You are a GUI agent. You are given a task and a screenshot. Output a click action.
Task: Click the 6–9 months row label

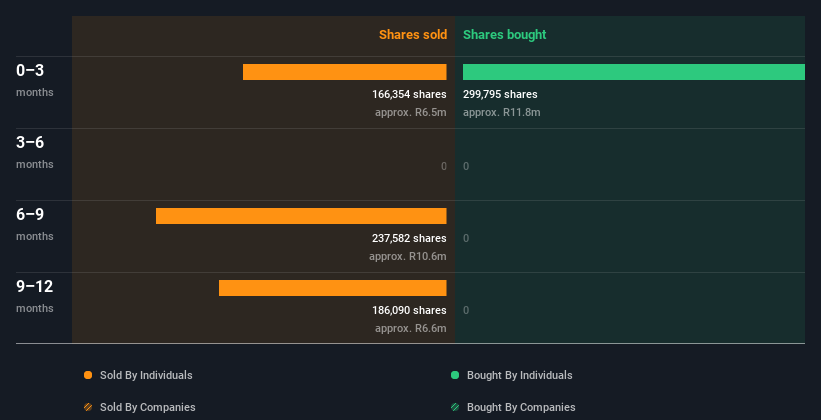[x=35, y=224]
